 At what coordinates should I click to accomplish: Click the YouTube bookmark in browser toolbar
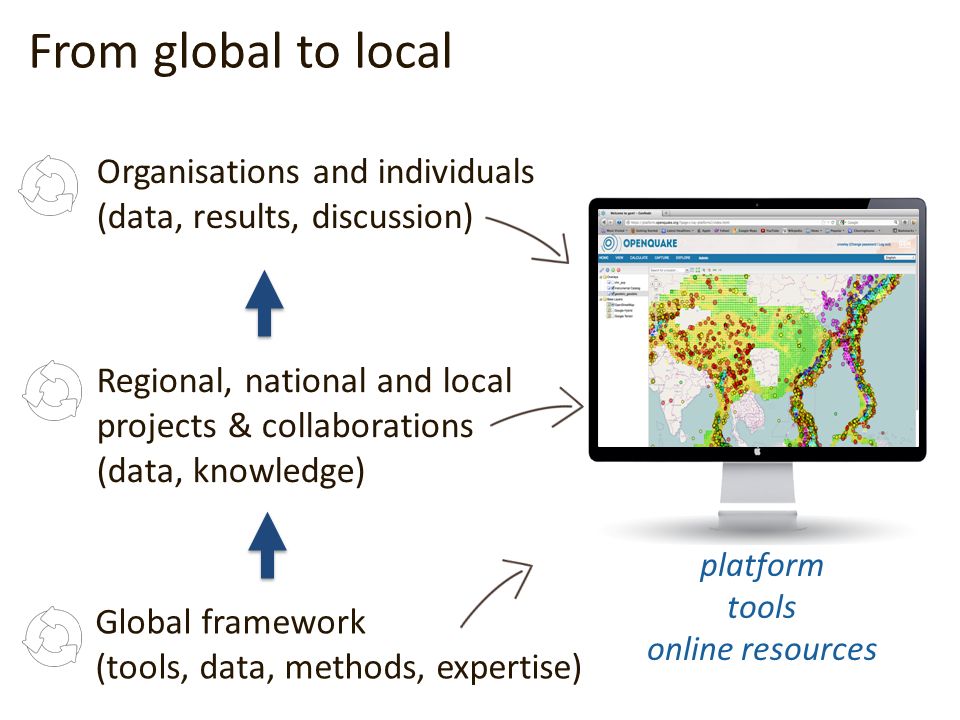click(x=770, y=231)
